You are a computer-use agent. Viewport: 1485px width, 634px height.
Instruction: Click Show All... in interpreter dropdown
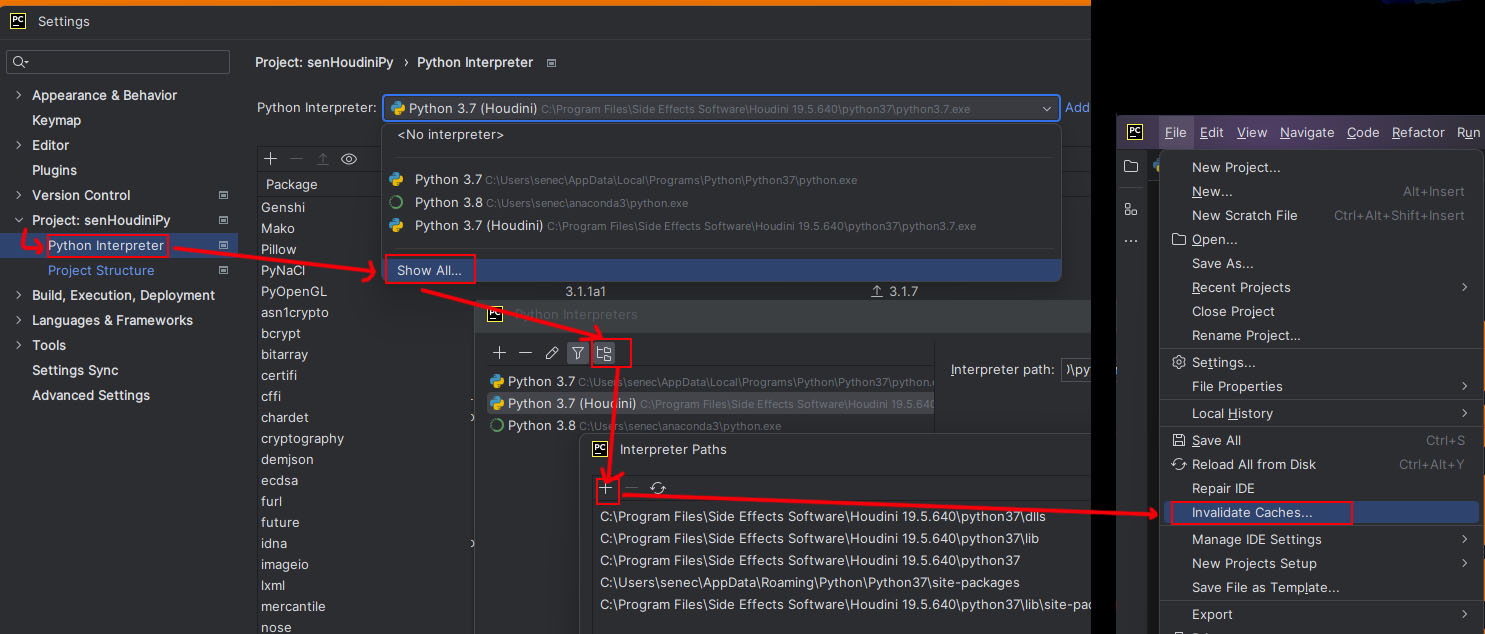(x=429, y=270)
